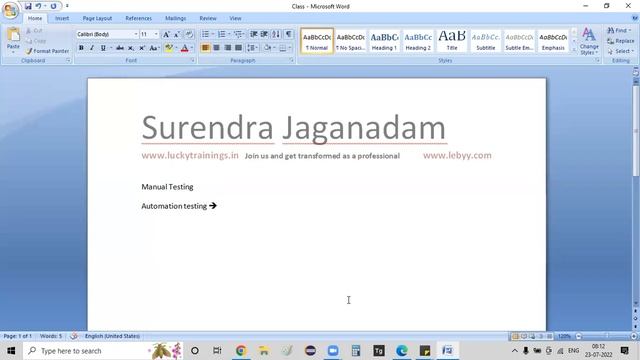Toggle Justify alignment
Screen dimensions: 640x360
tap(238, 48)
